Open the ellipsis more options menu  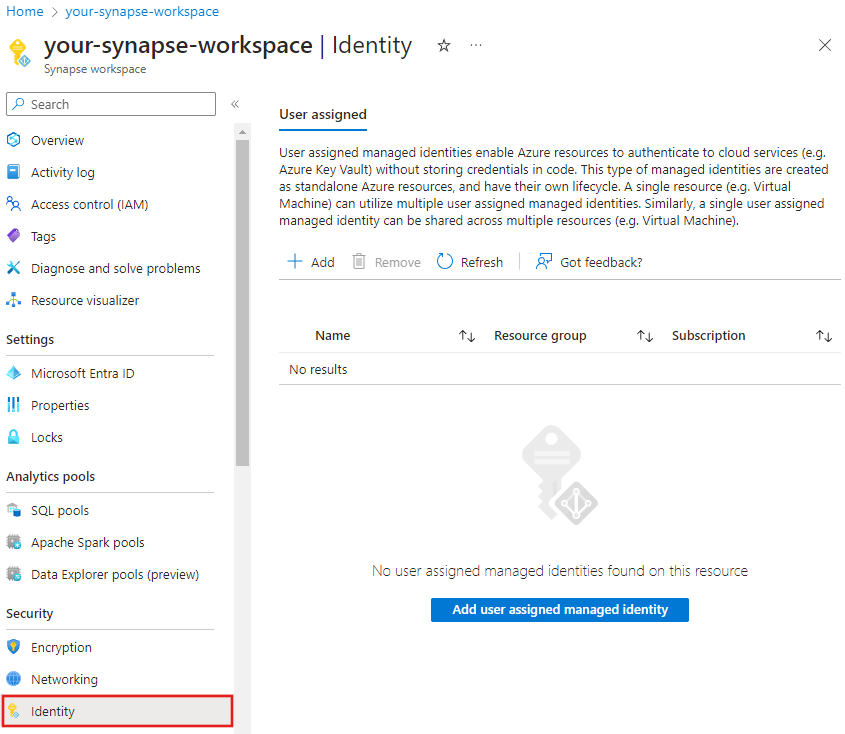pos(475,45)
